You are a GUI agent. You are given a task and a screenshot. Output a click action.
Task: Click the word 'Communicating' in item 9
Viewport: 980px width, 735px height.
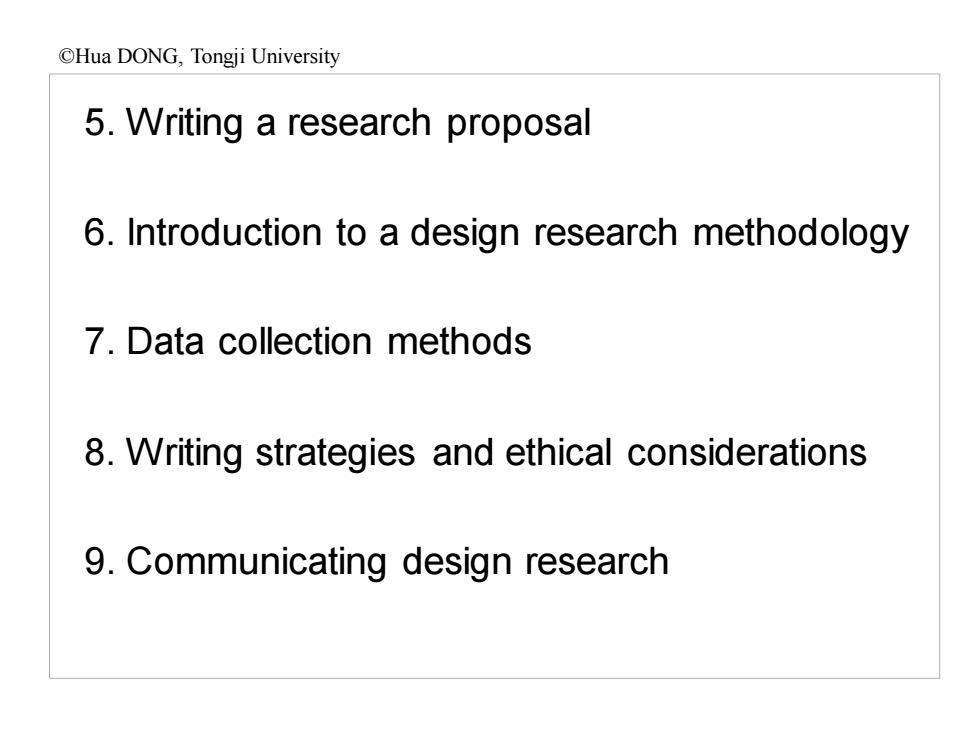(x=256, y=562)
